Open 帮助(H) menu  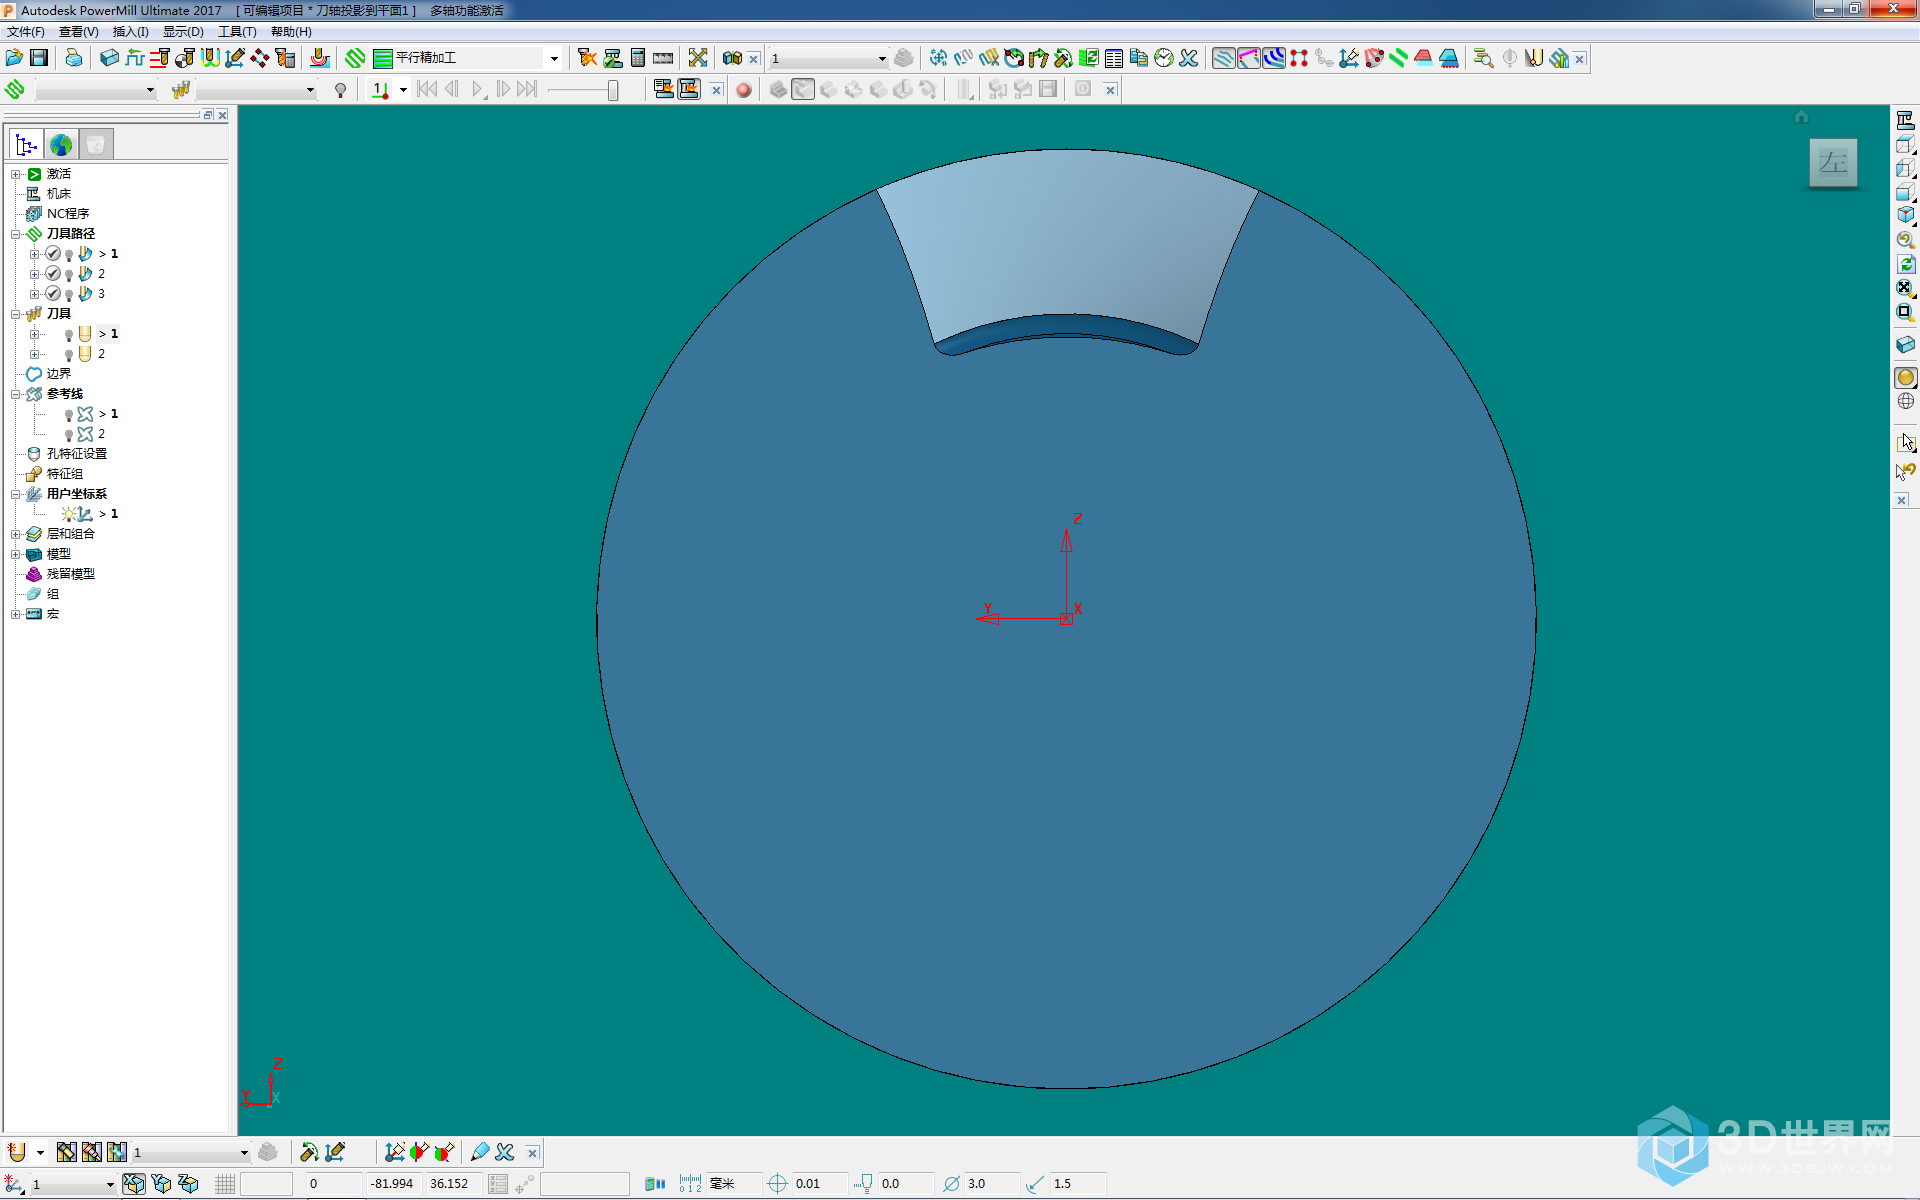point(291,32)
